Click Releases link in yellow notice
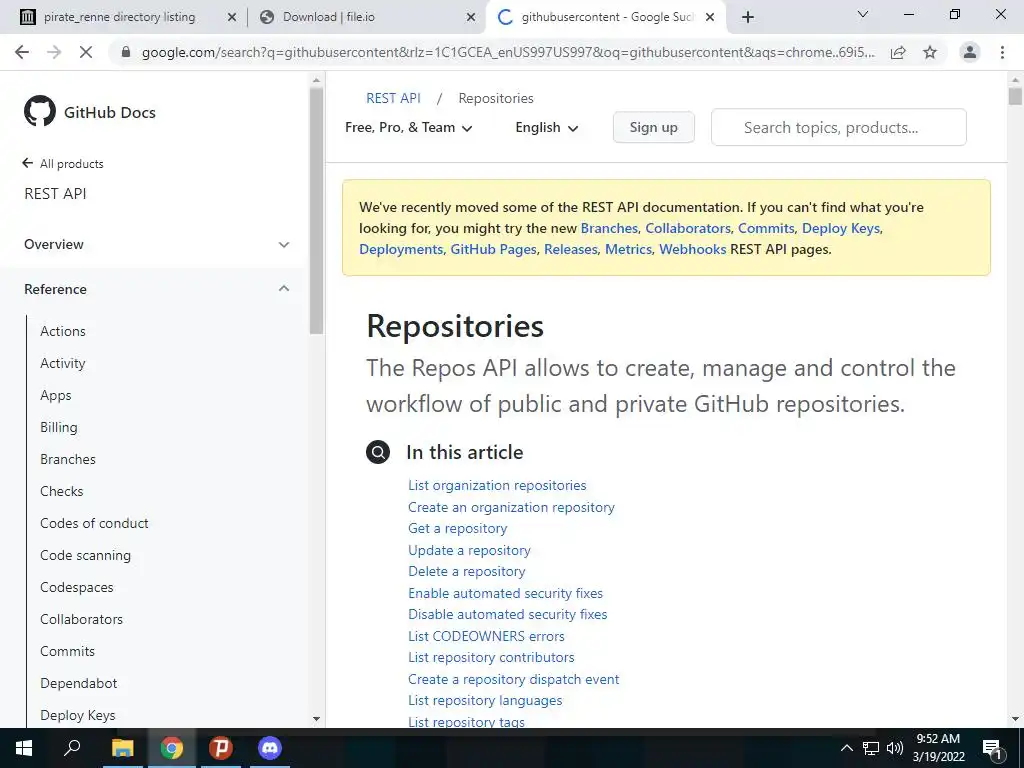Viewport: 1024px width, 768px height. (x=570, y=249)
